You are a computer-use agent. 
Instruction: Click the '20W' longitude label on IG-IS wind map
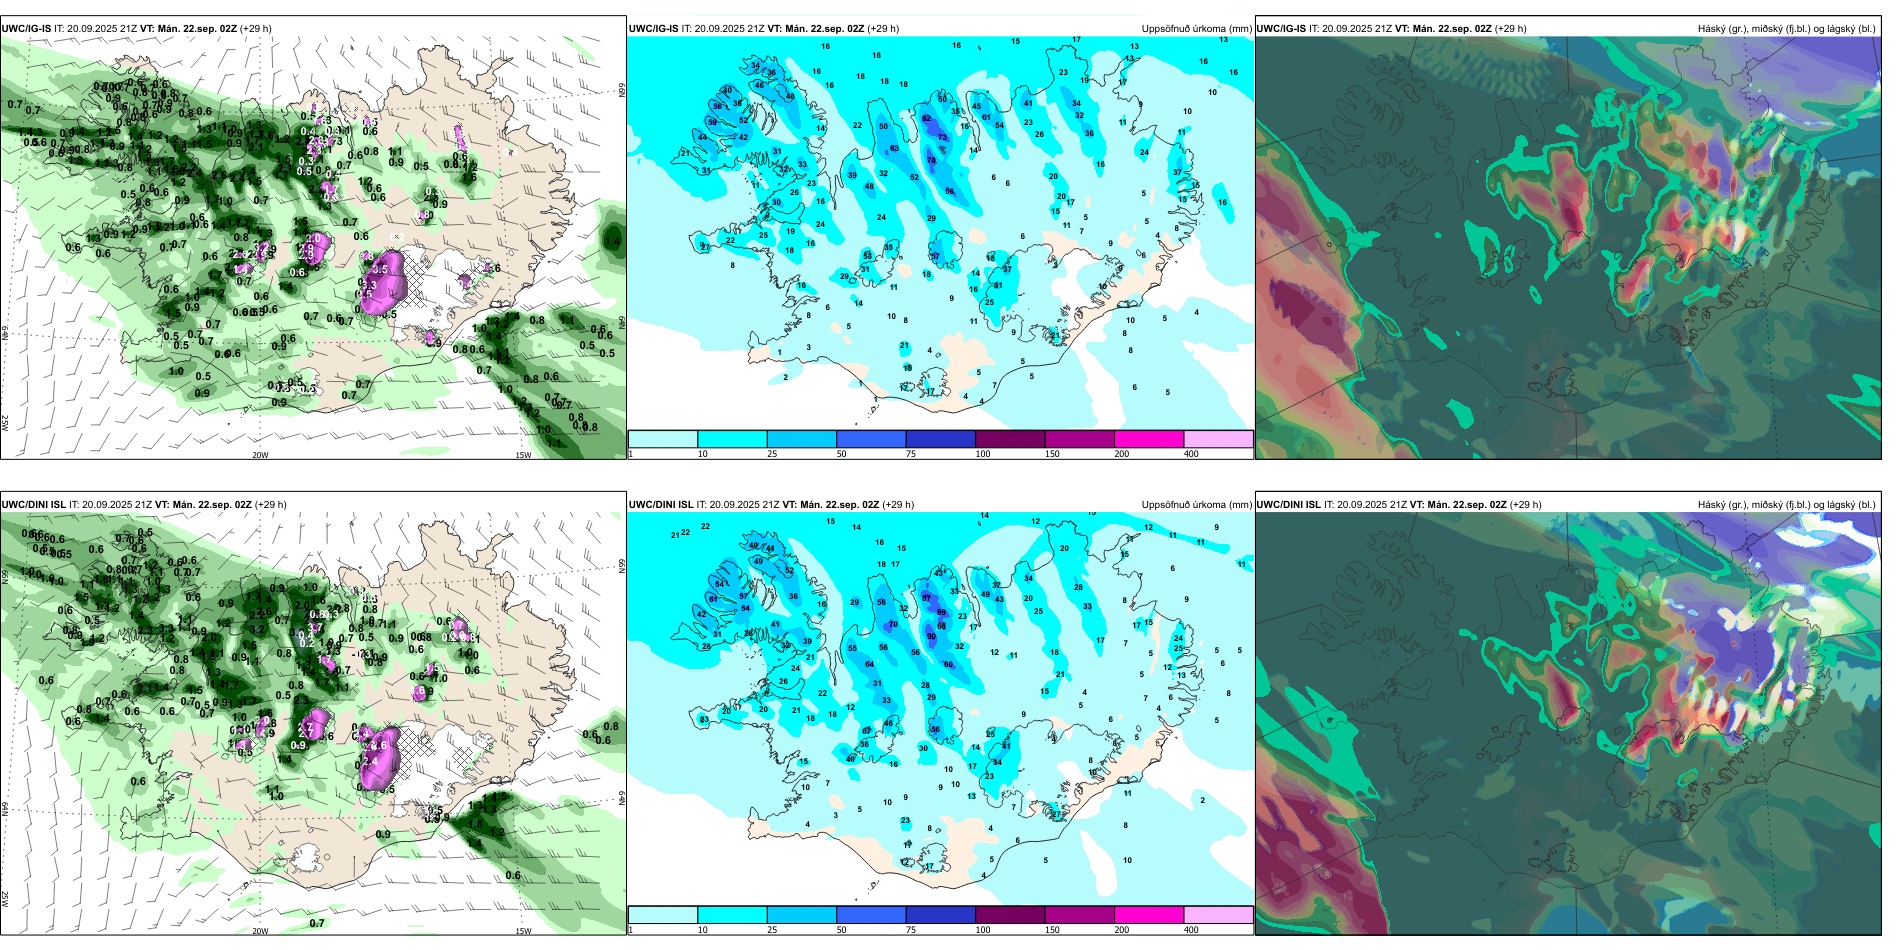click(260, 455)
